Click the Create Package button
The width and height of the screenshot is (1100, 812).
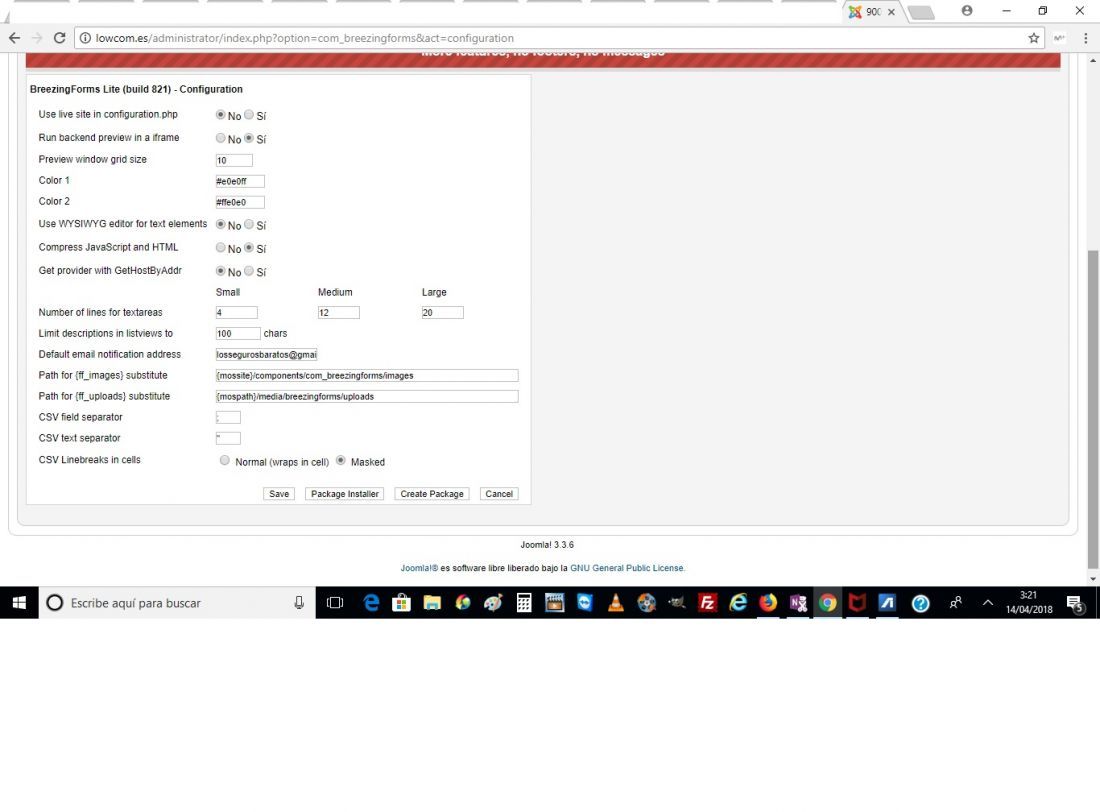(x=431, y=494)
